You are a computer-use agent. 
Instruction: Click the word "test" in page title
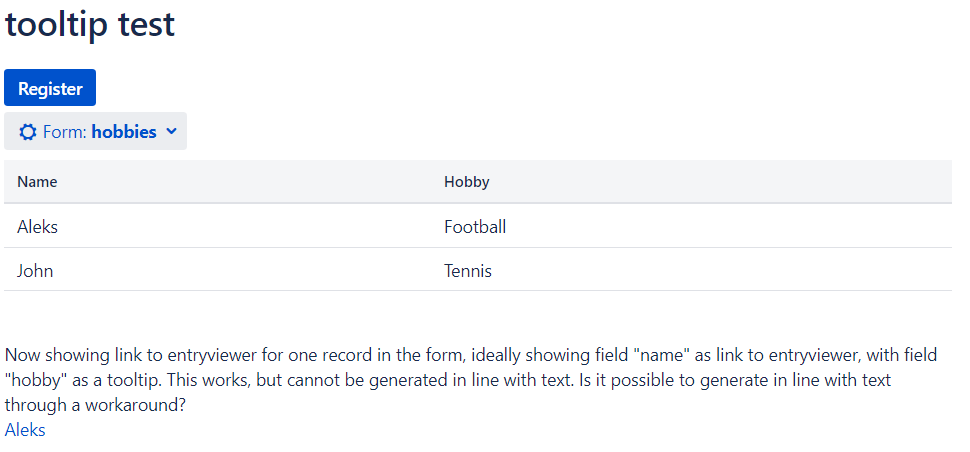(x=147, y=25)
